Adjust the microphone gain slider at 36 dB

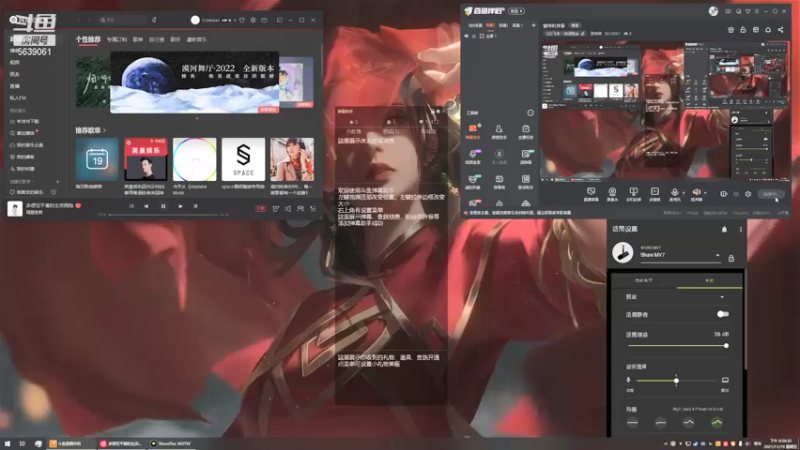click(677, 346)
